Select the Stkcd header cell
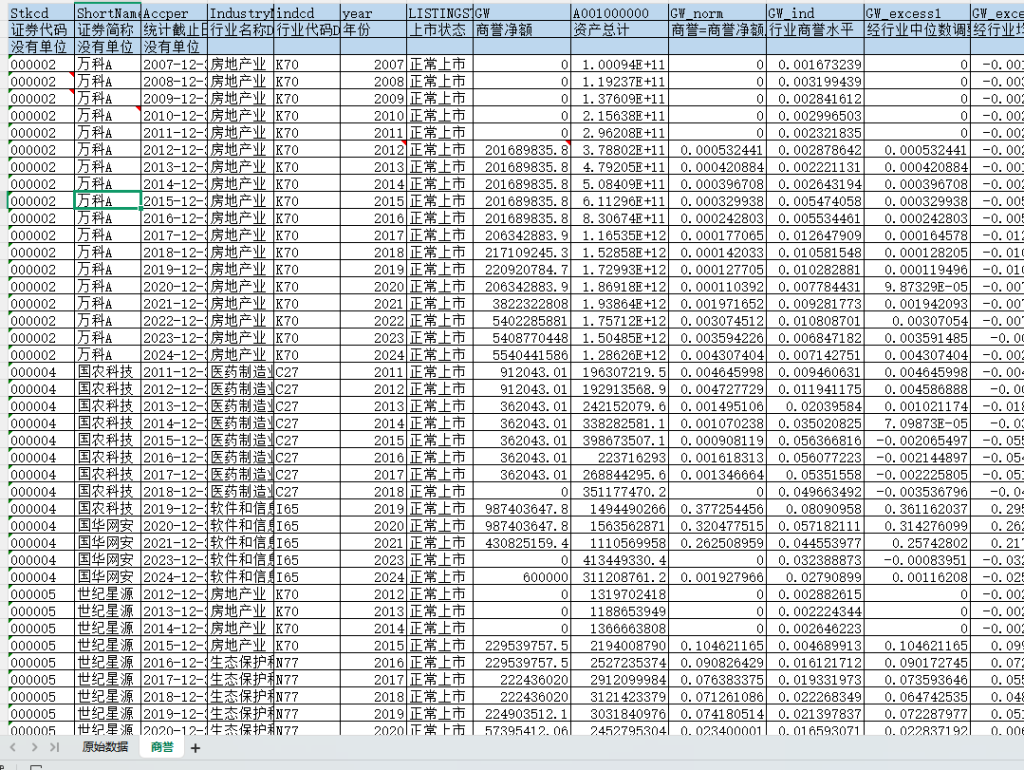 (x=42, y=13)
